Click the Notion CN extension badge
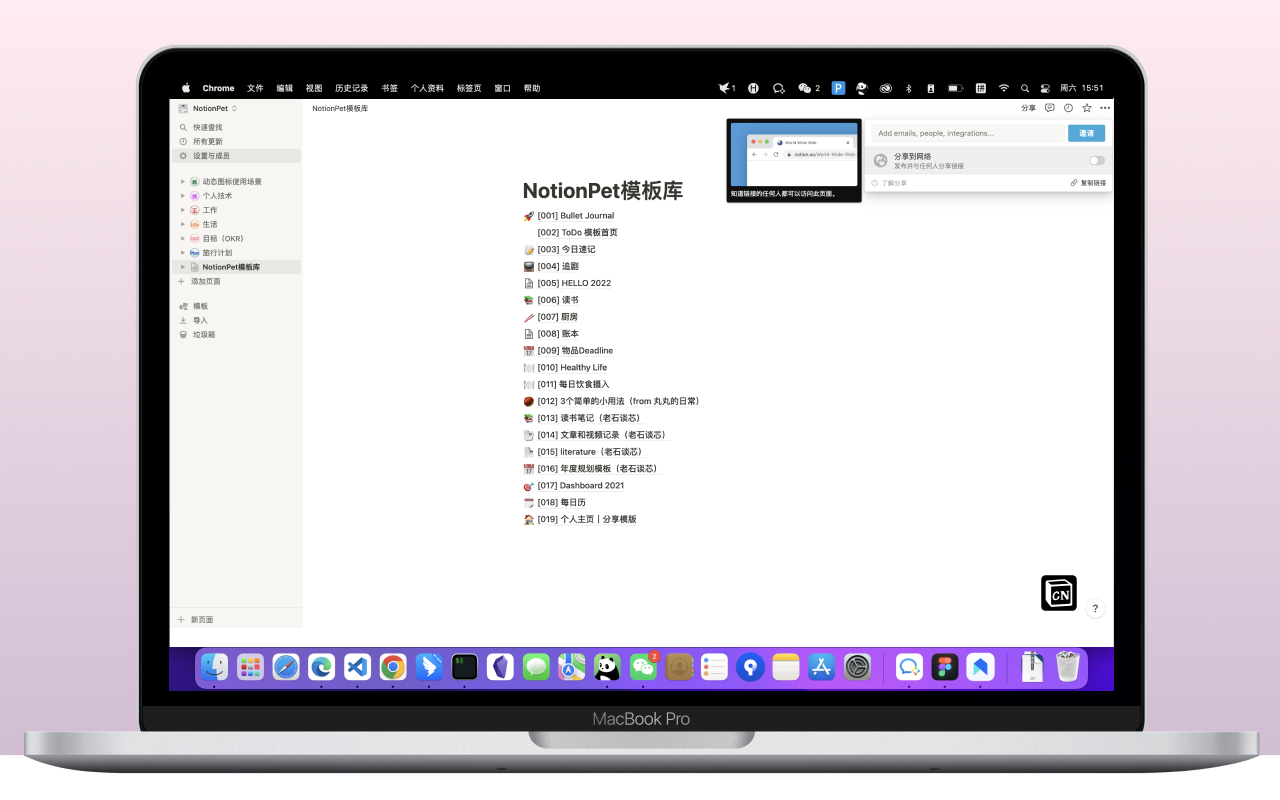This screenshot has width=1280, height=800. tap(1059, 593)
